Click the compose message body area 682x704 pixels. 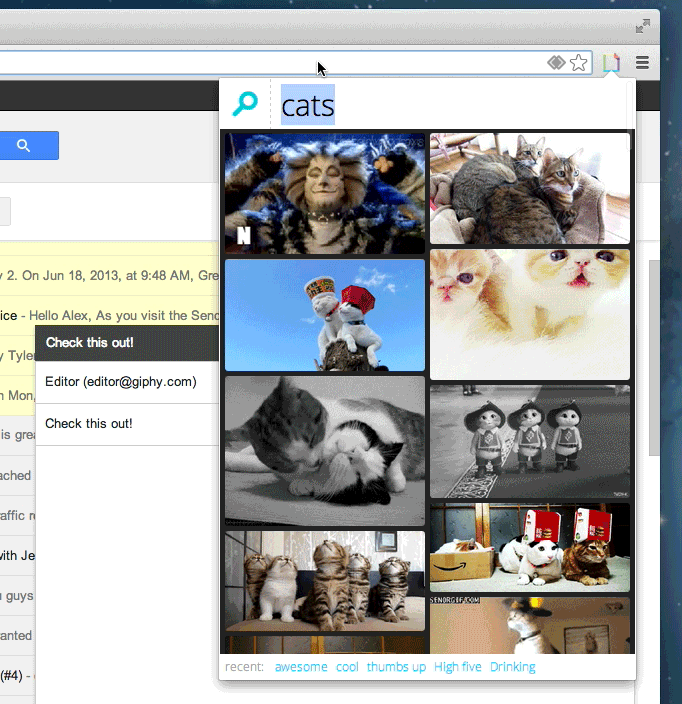[127, 575]
